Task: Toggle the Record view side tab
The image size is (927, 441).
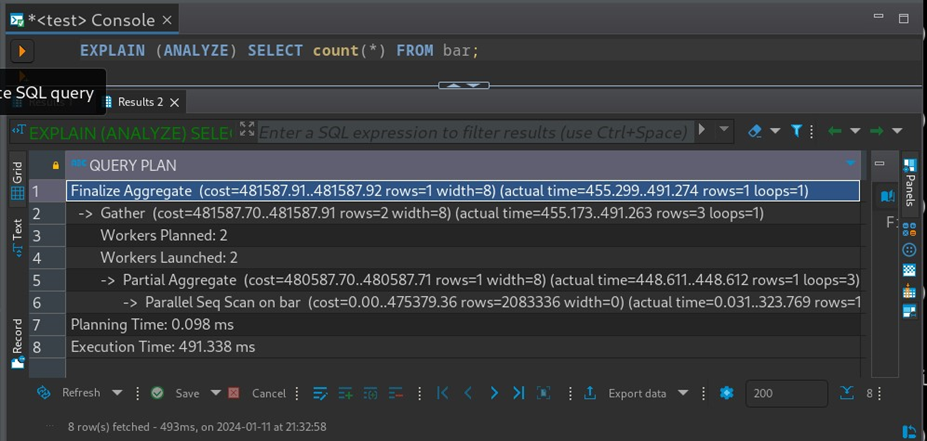Action: pyautogui.click(x=18, y=343)
